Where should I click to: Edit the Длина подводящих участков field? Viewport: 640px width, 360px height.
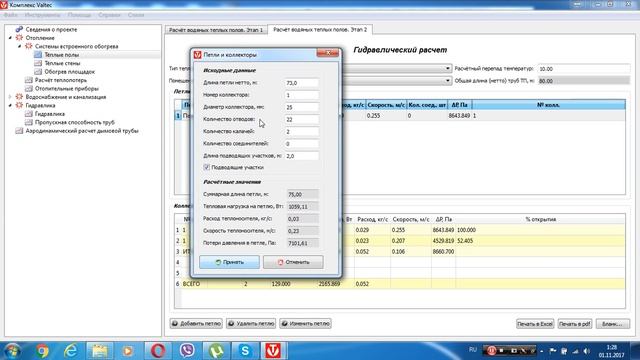[301, 156]
